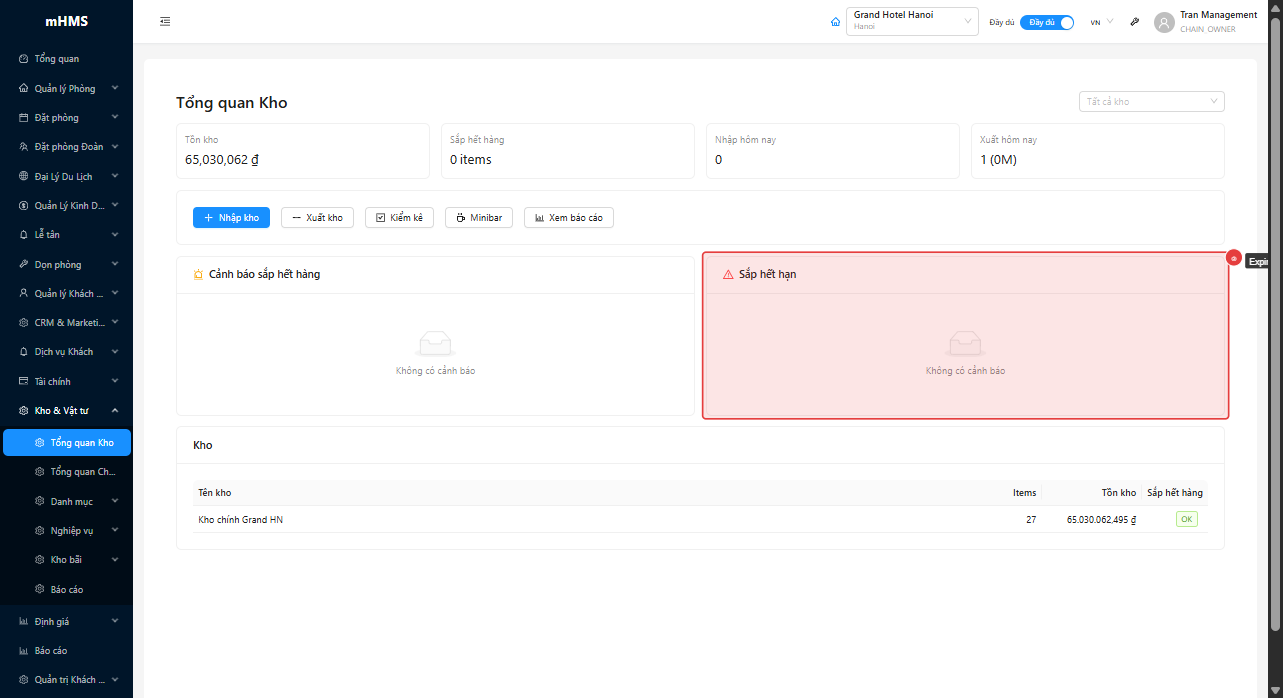Viewport: 1283px width, 698px height.
Task: Open the Minibar button icon
Action: coord(459,217)
